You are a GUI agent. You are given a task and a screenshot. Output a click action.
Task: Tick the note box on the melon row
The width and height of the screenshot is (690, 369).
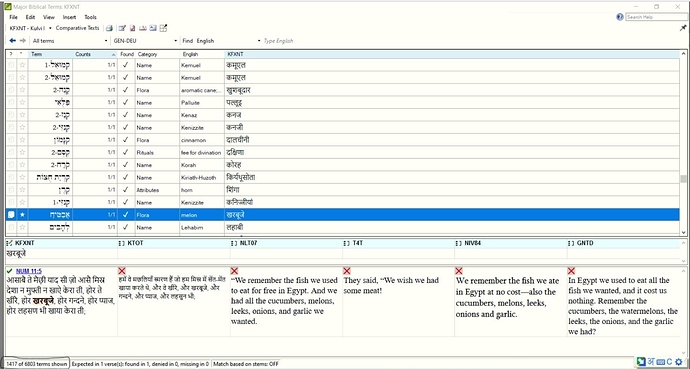click(11, 215)
